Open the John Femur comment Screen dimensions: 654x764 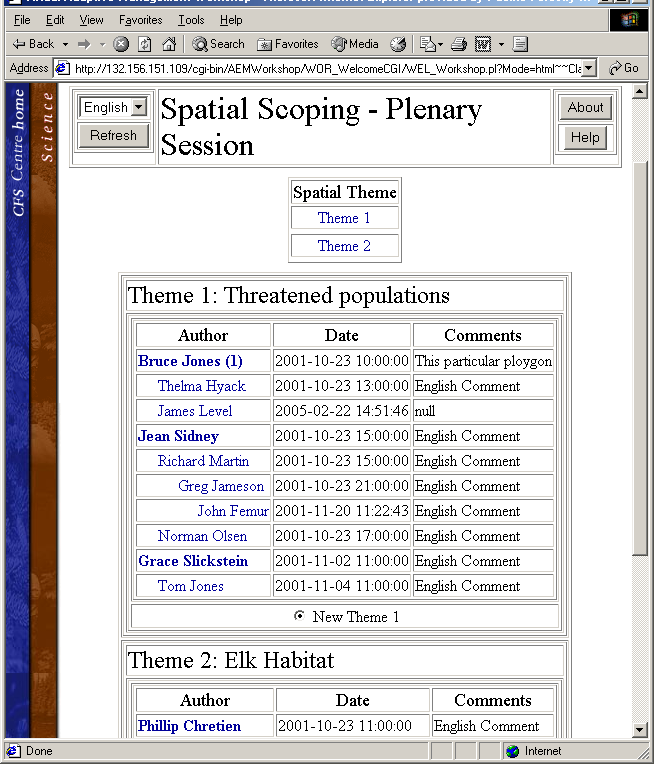pos(232,511)
